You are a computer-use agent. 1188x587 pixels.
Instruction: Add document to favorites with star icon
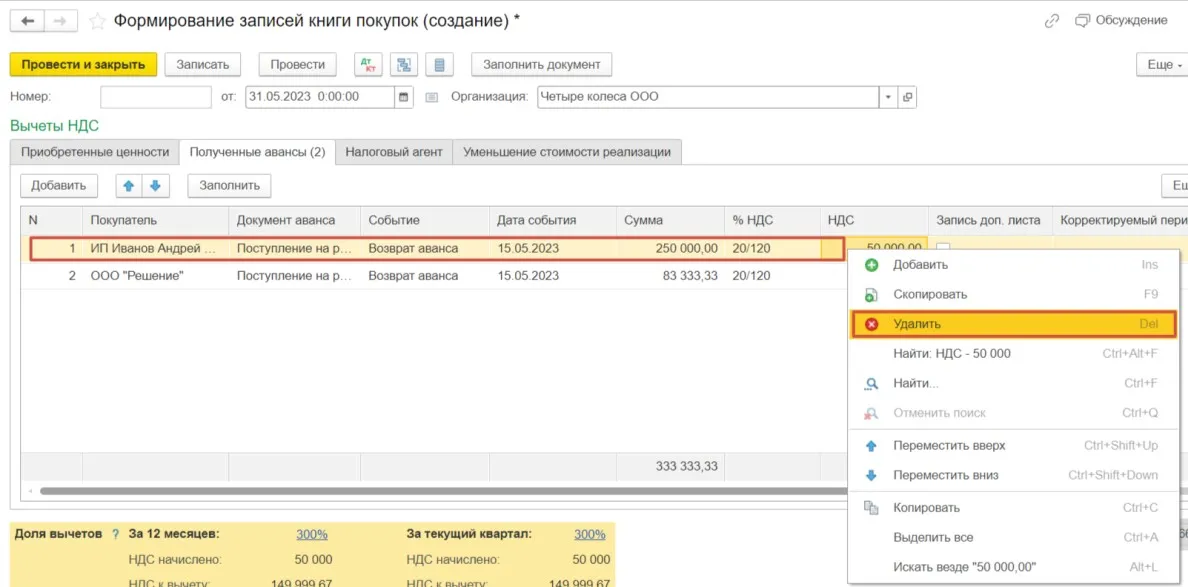(97, 21)
